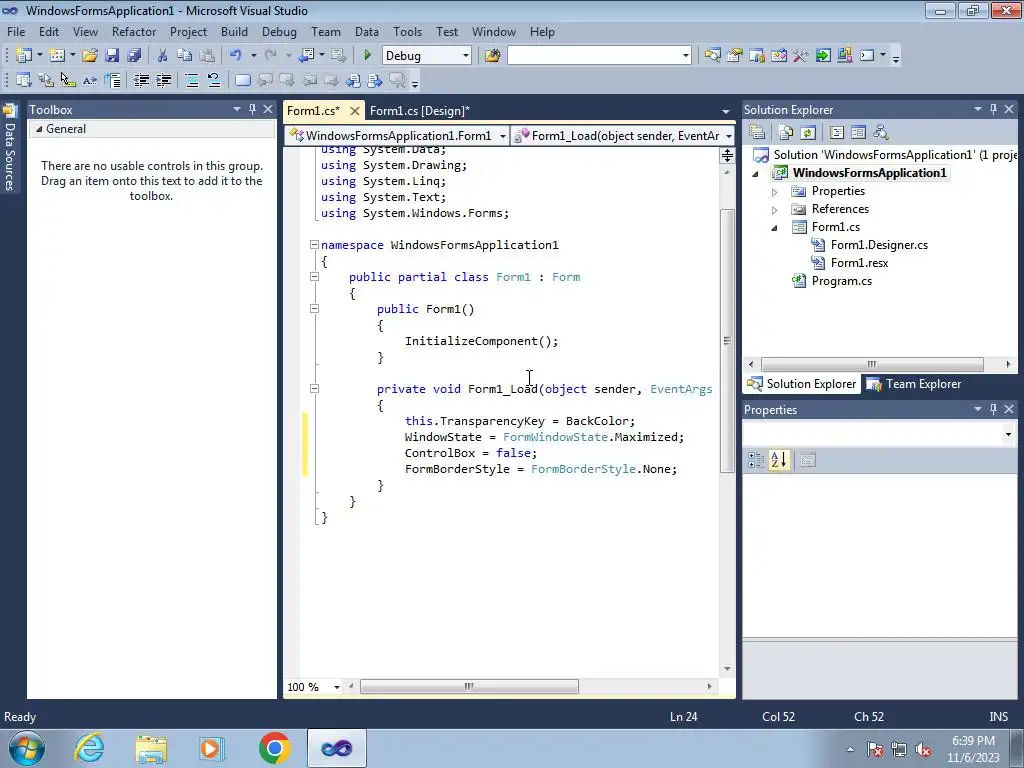Click the New Project toolbar icon
The image size is (1024, 768).
(24, 56)
